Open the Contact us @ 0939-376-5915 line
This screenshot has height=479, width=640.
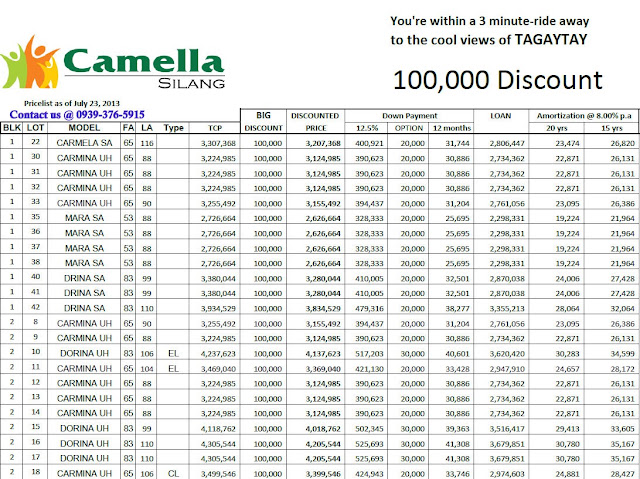pyautogui.click(x=77, y=115)
